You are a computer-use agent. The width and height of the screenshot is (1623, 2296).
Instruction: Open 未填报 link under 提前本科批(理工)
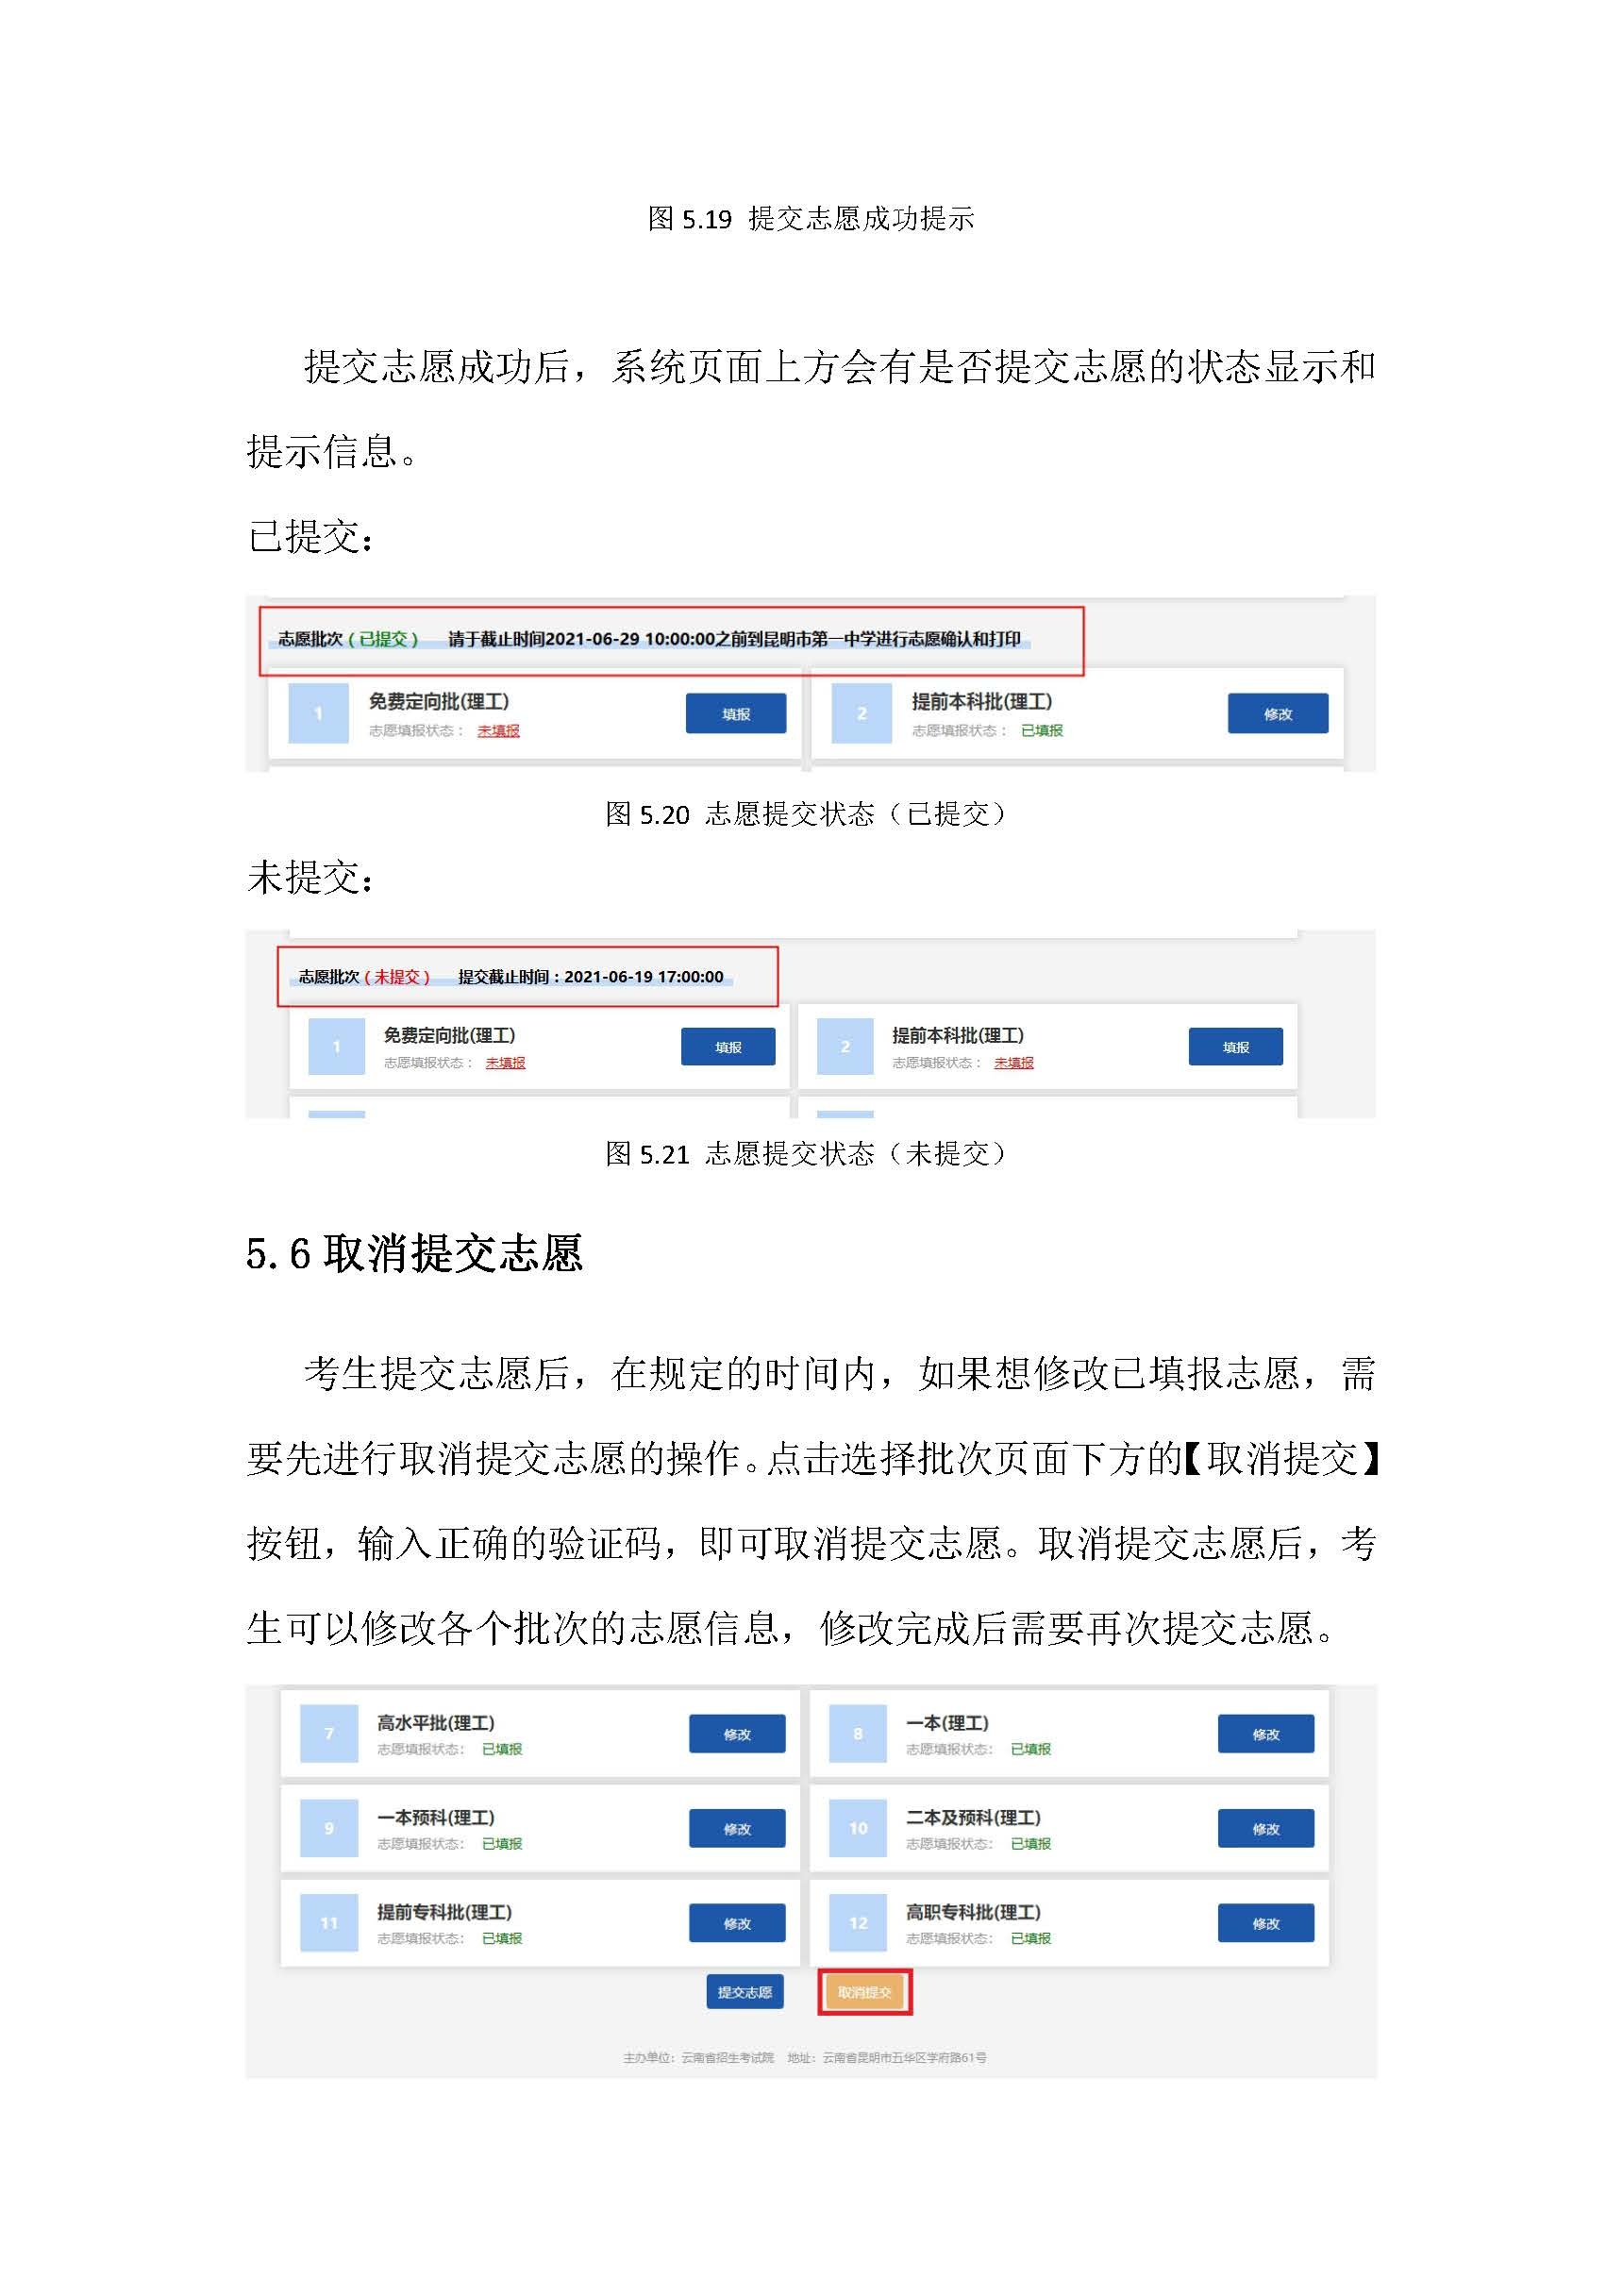[1014, 1063]
